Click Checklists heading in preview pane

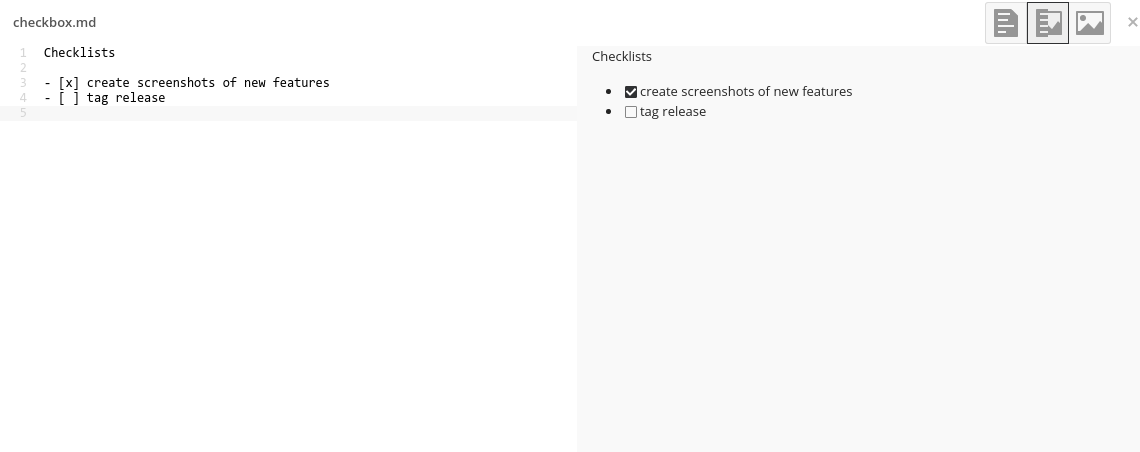click(622, 57)
